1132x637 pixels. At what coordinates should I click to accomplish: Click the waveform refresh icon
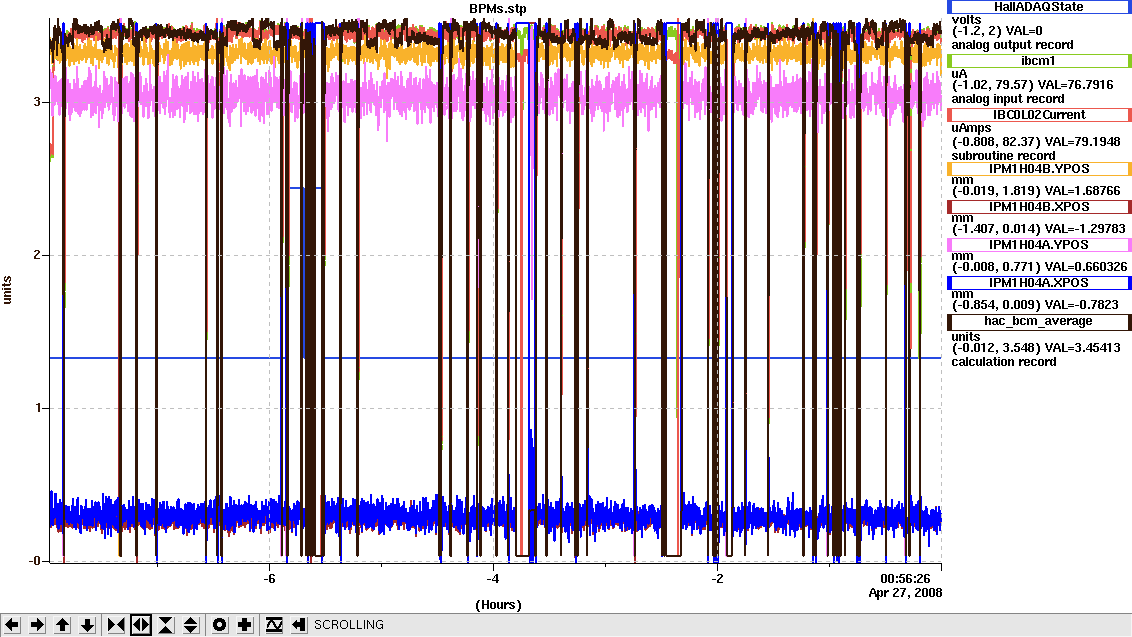coord(274,625)
